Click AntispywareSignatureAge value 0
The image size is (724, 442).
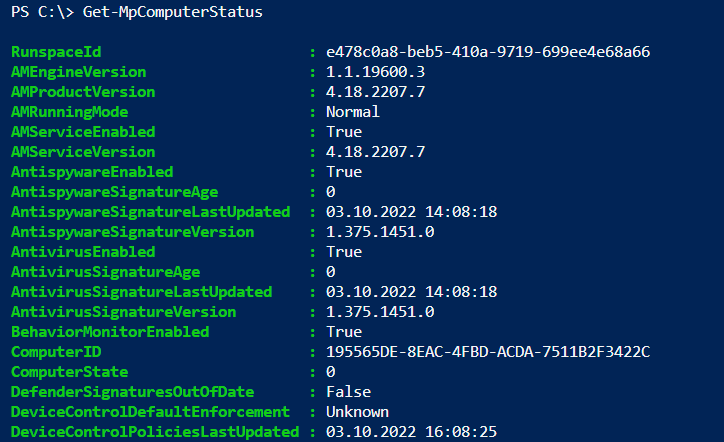click(x=331, y=192)
